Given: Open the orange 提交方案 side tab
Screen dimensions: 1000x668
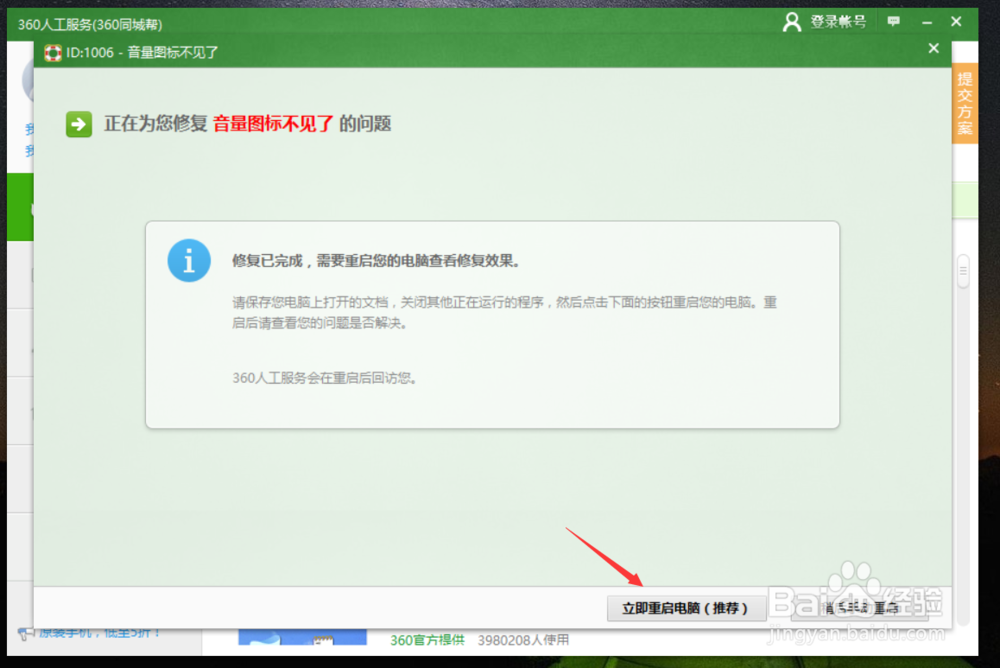Looking at the screenshot, I should [x=964, y=103].
